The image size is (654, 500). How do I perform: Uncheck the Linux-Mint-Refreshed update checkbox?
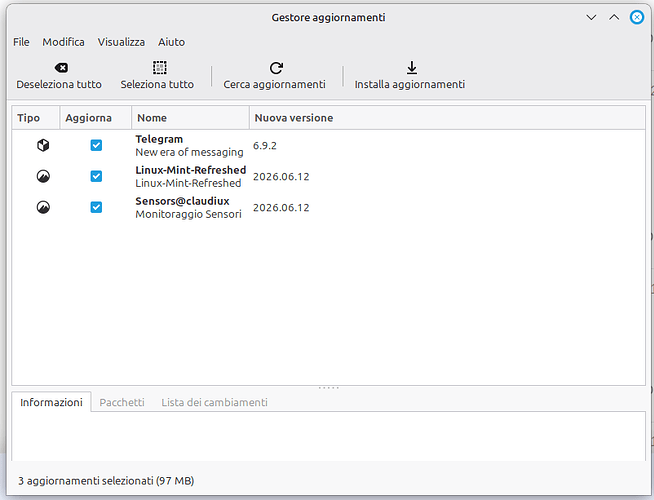[x=96, y=176]
